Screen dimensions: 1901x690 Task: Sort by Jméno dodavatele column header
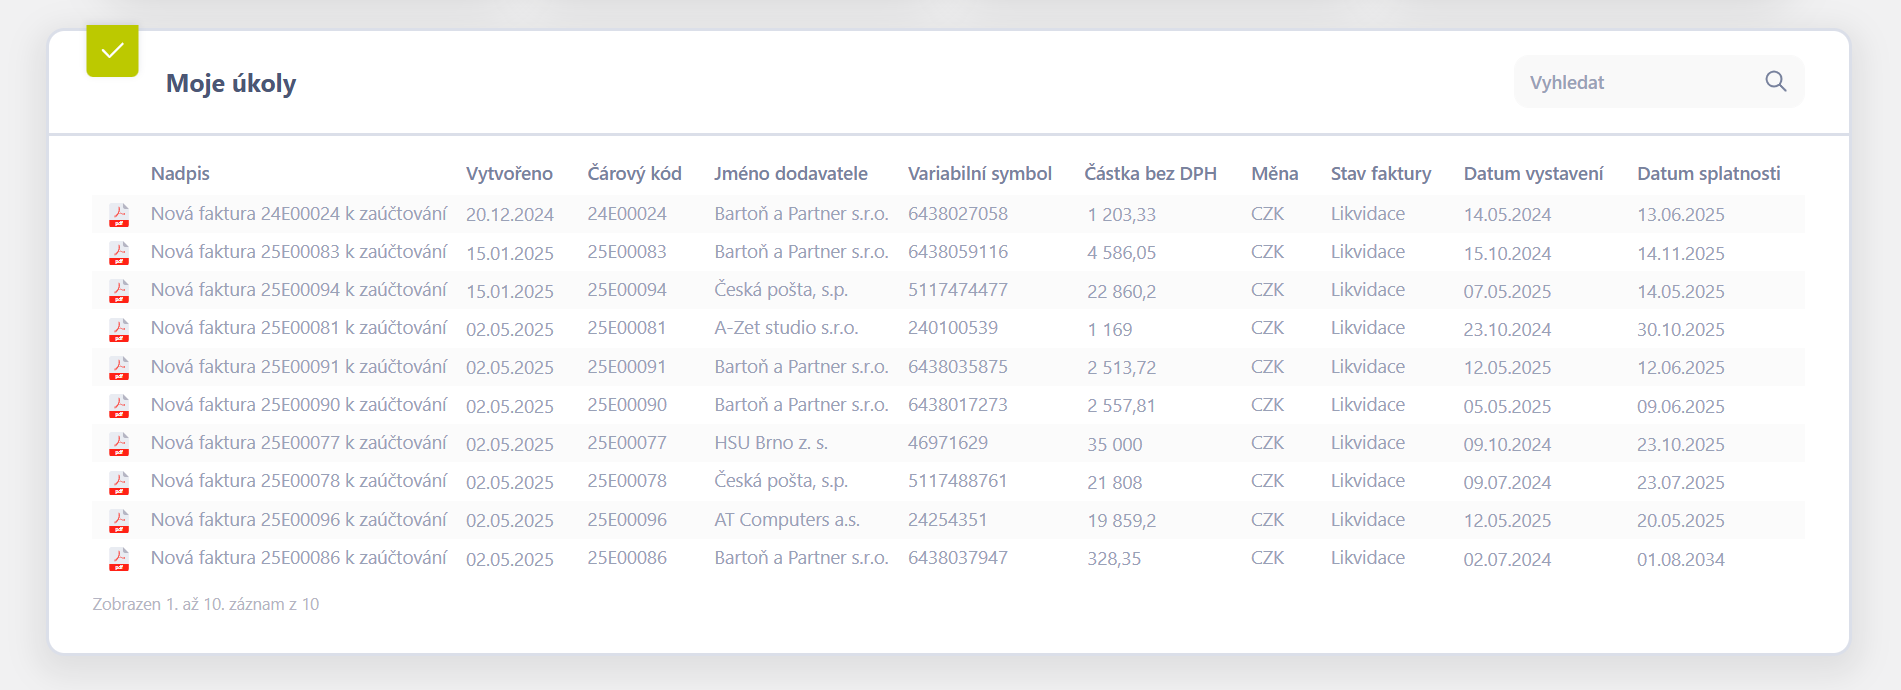pos(790,174)
